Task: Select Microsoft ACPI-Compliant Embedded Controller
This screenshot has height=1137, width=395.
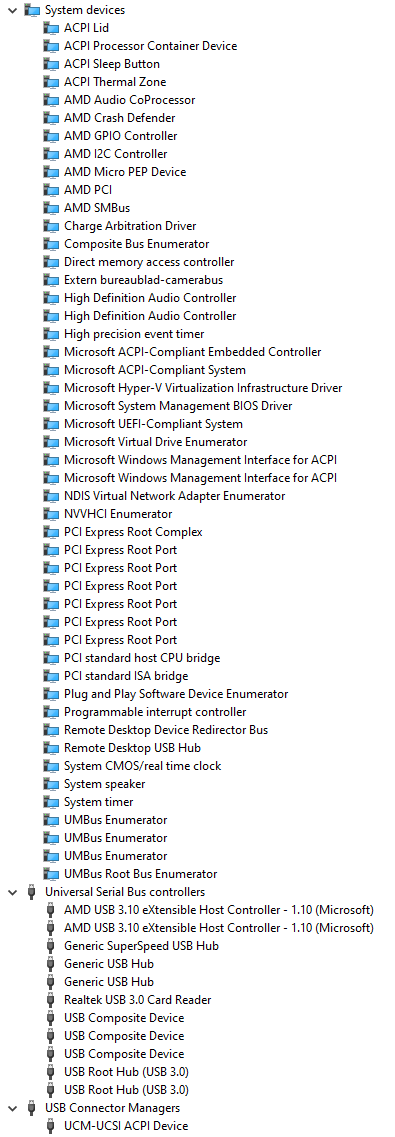Action: click(x=192, y=352)
